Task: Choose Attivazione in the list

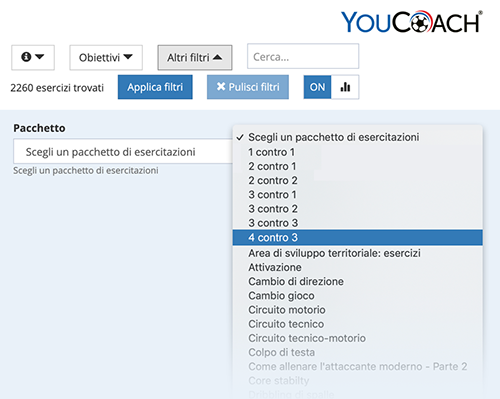Action: 357,267
